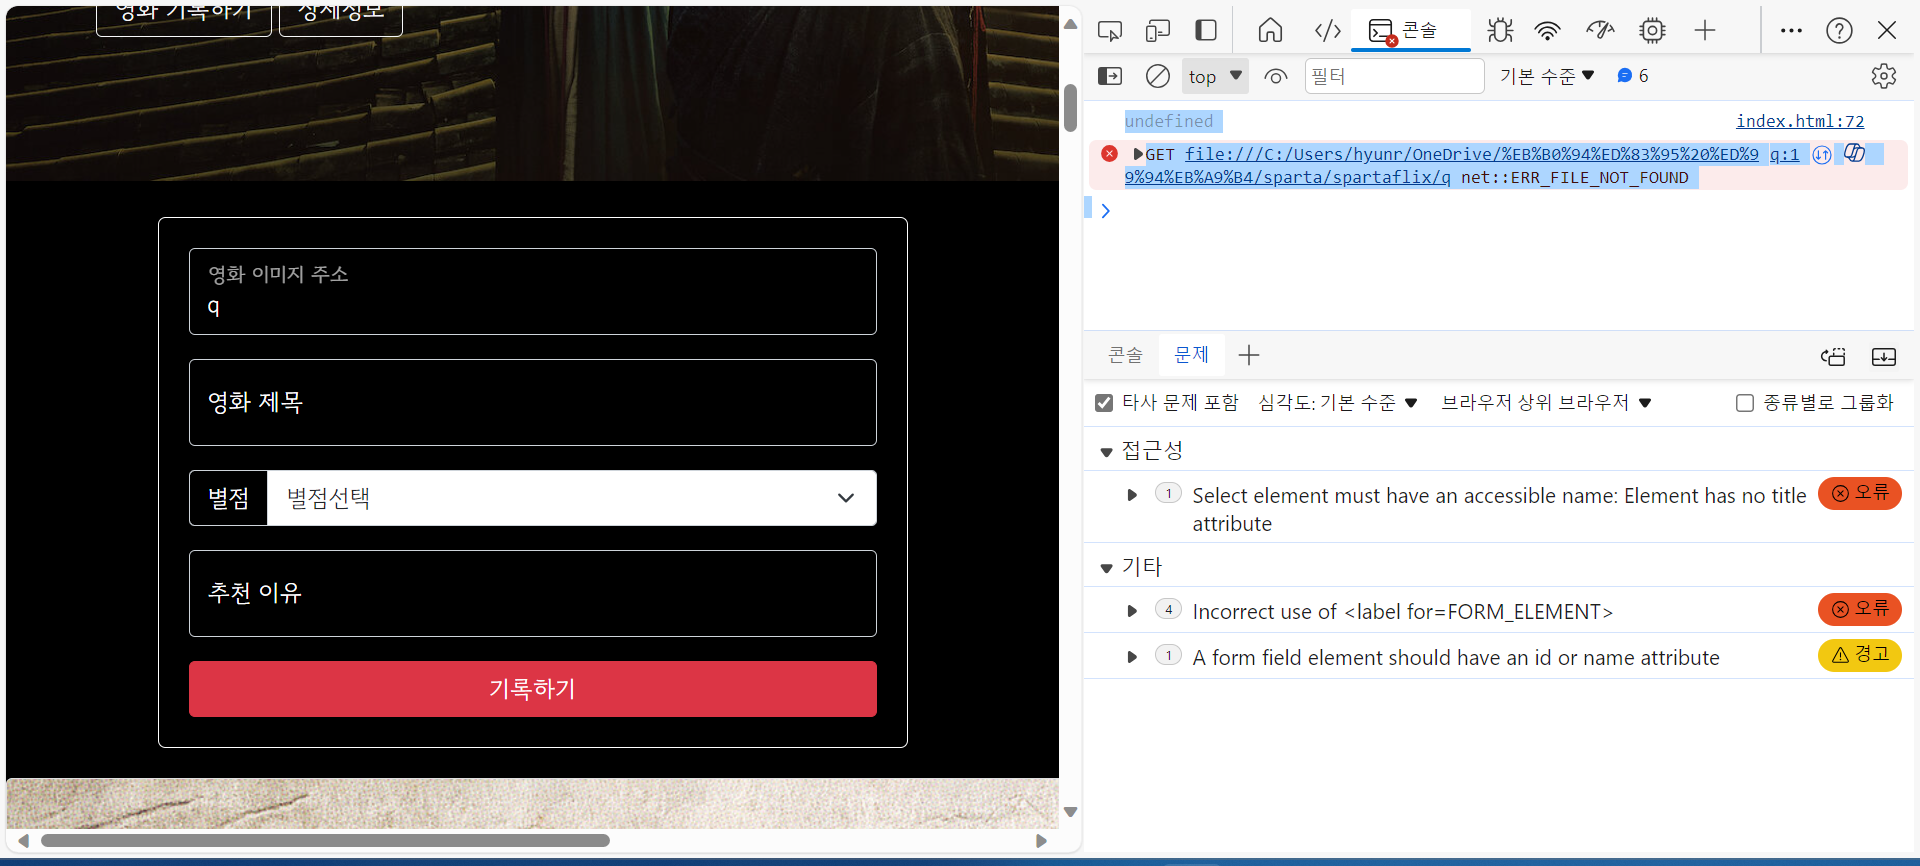
Task: Click the yellow warning badge
Action: (1860, 655)
